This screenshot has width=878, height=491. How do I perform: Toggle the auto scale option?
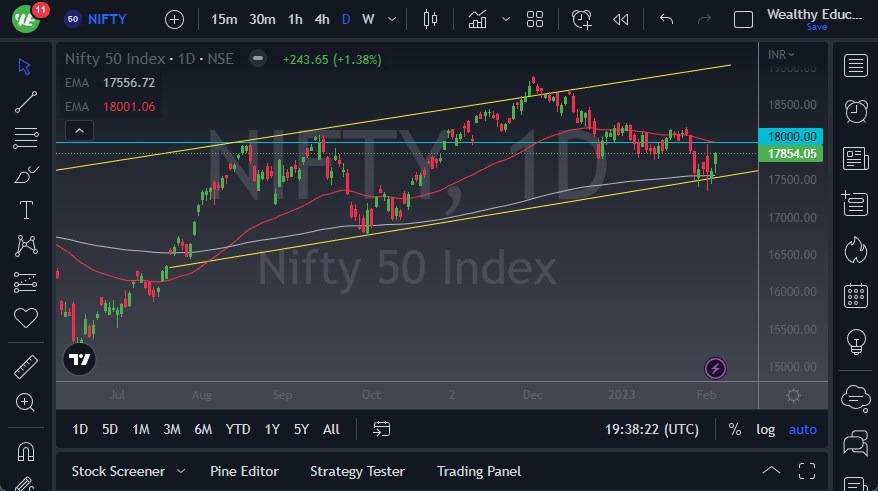pyautogui.click(x=802, y=429)
